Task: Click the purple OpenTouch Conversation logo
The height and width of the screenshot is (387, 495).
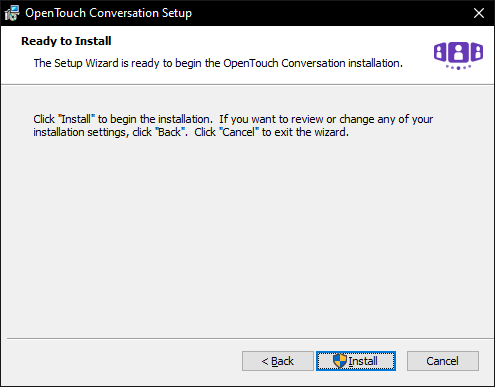Action: 458,55
